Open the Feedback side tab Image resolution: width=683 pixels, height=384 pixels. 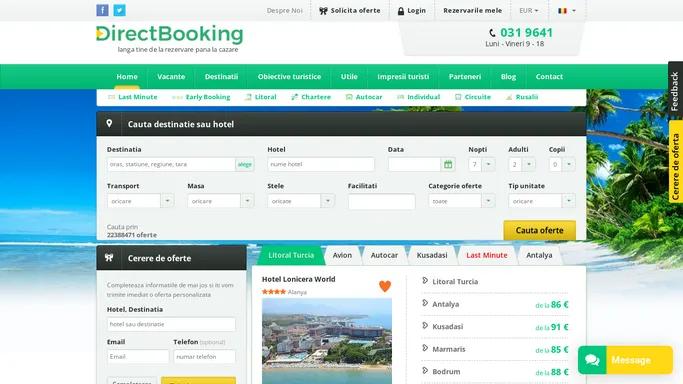(675, 91)
